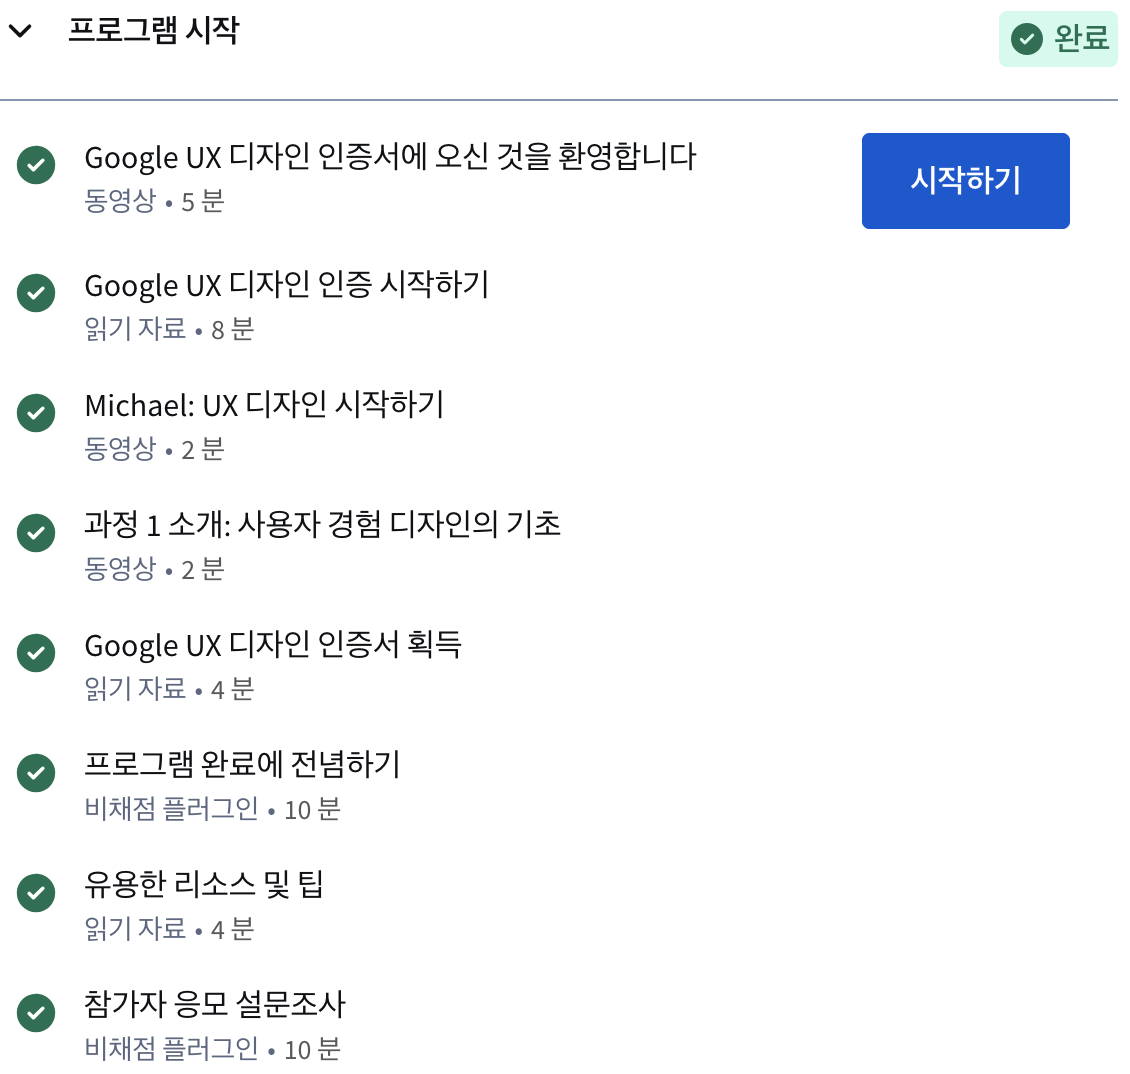Image resolution: width=1130 pixels, height=1074 pixels.
Task: Select the '완료' status badge
Action: [x=1058, y=39]
